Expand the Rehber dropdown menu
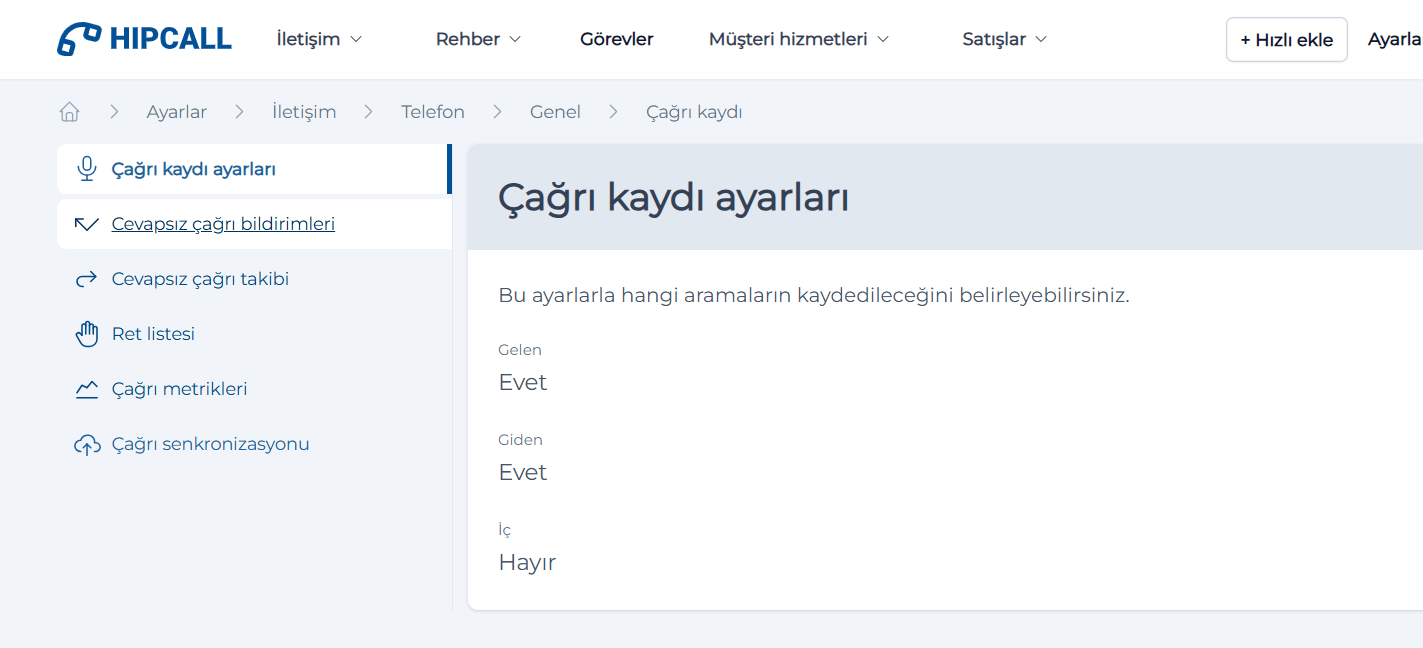This screenshot has height=648, width=1423. click(478, 39)
